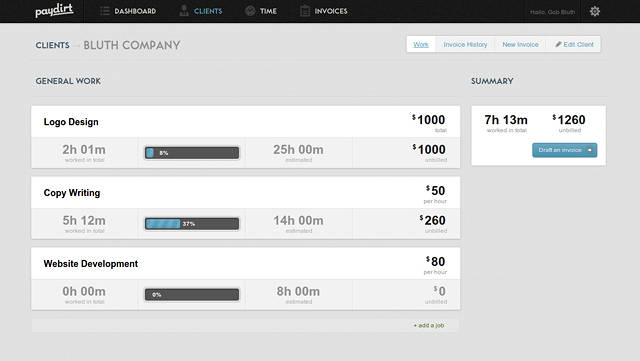Open the Website Development job

pyautogui.click(x=91, y=264)
